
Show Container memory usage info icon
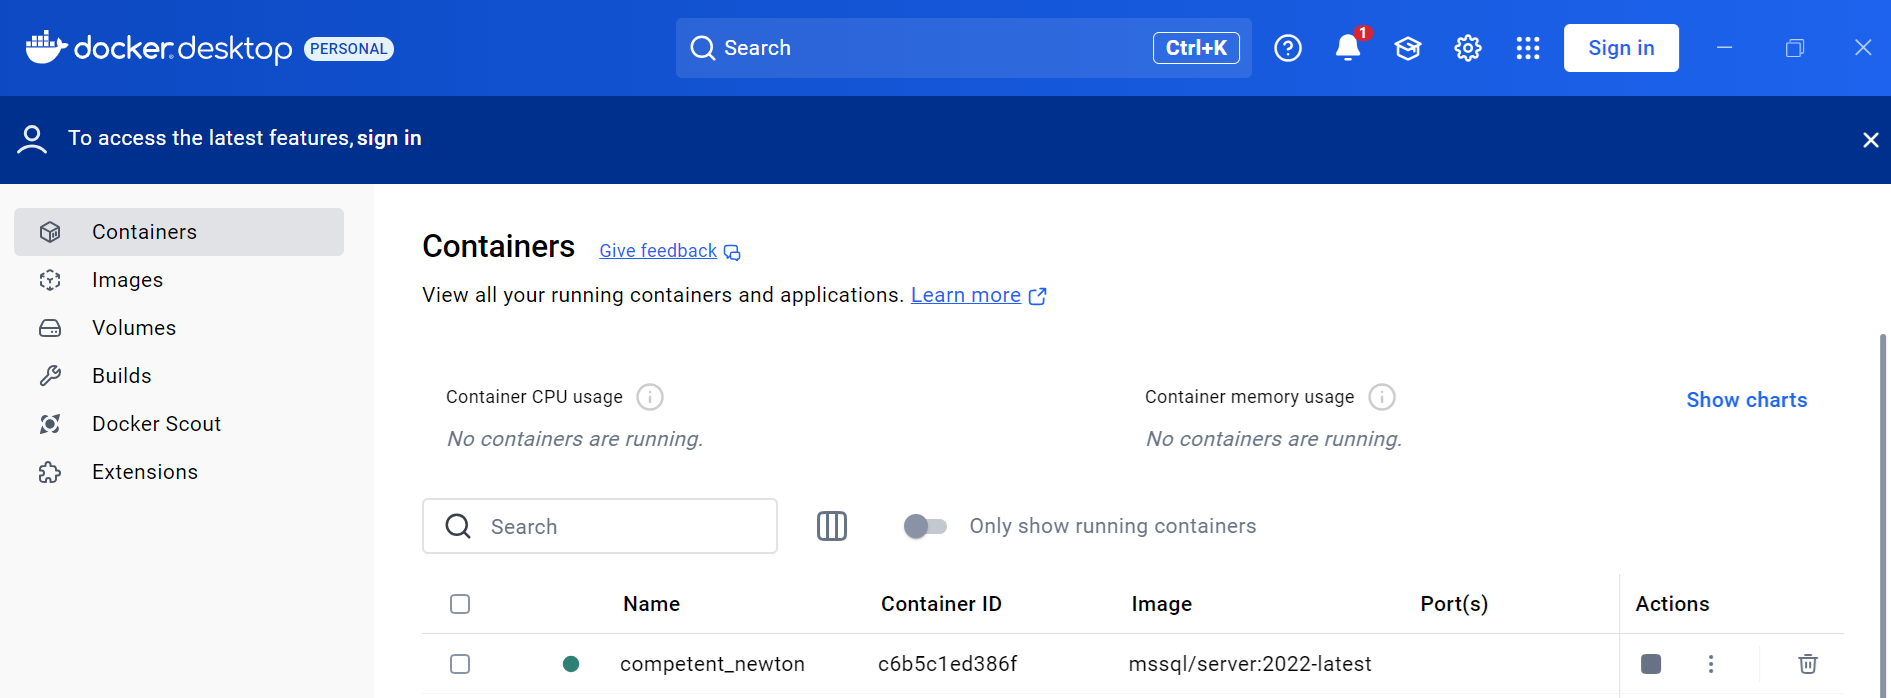[x=1382, y=397]
